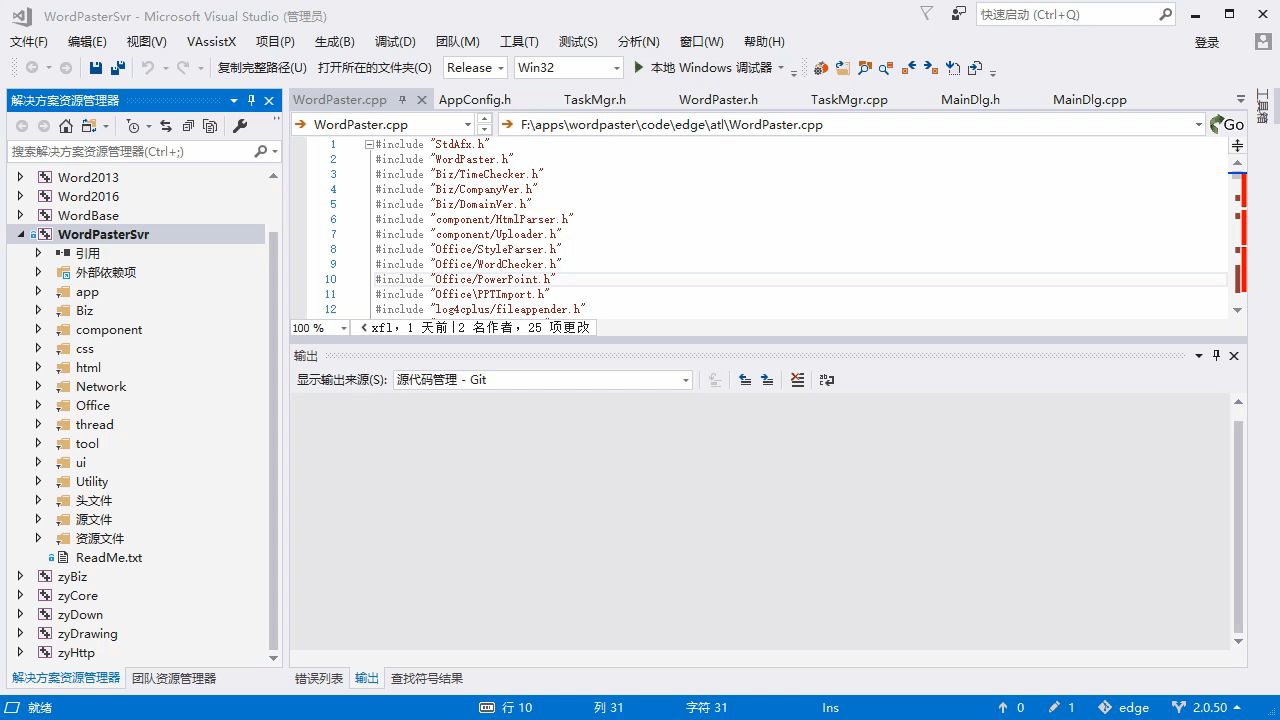
Task: Click 复制完整路径(U) button
Action: point(262,68)
